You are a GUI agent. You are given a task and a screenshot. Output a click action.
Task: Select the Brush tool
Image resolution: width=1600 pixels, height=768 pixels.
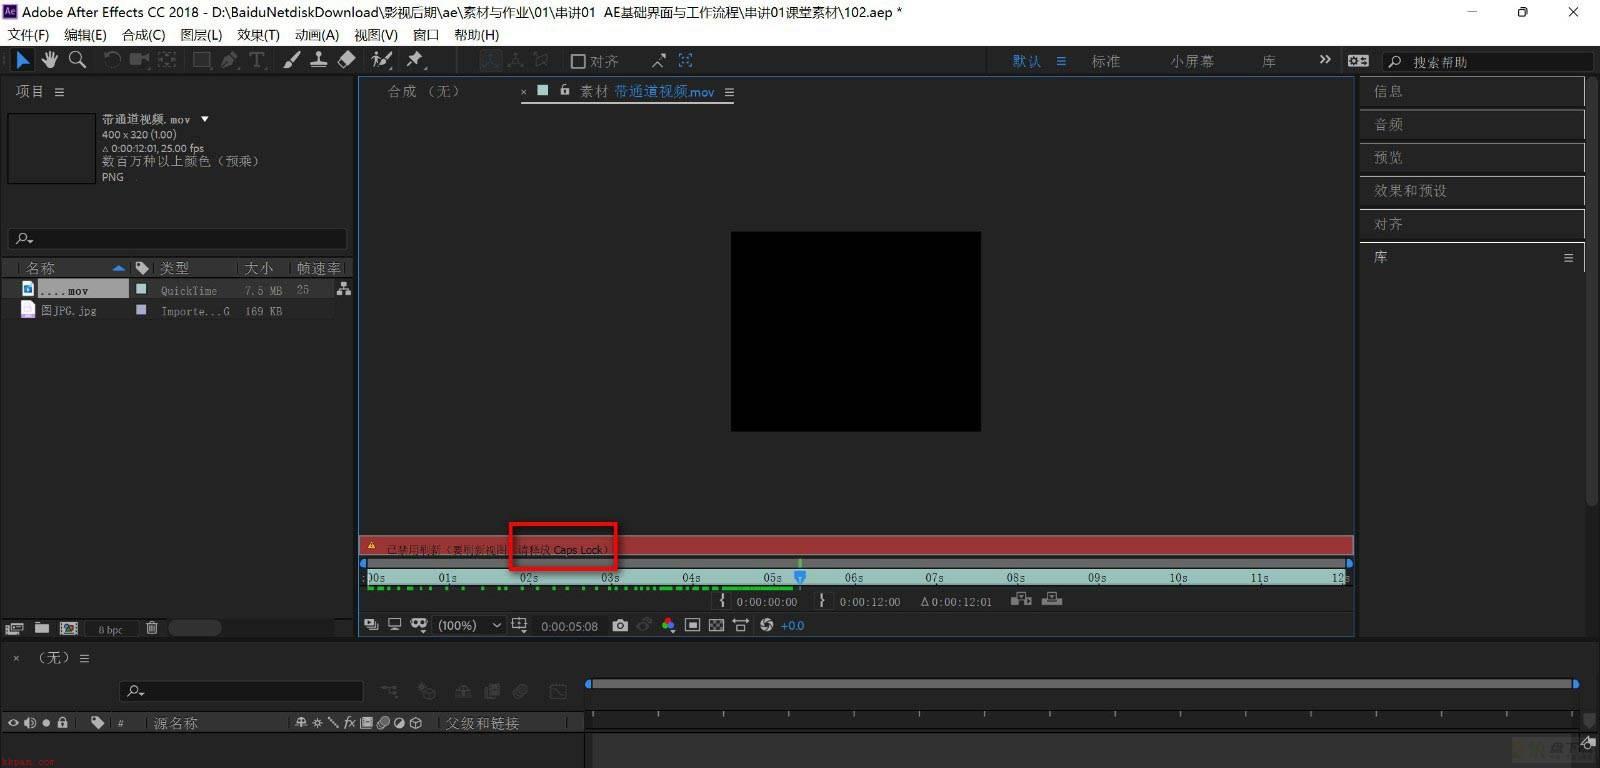tap(291, 60)
